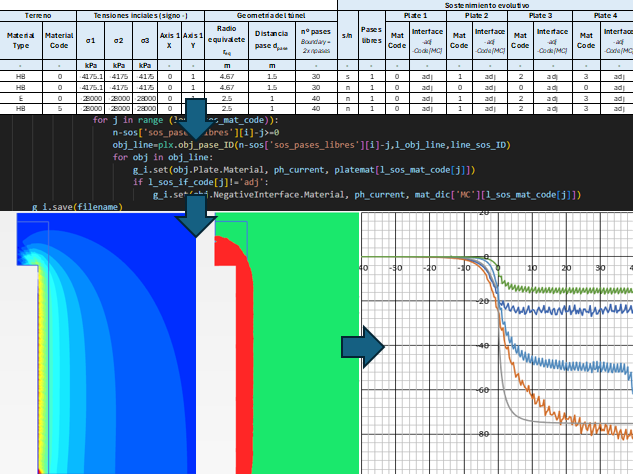Select the Plate 3 column header
The image size is (633, 474).
point(540,16)
